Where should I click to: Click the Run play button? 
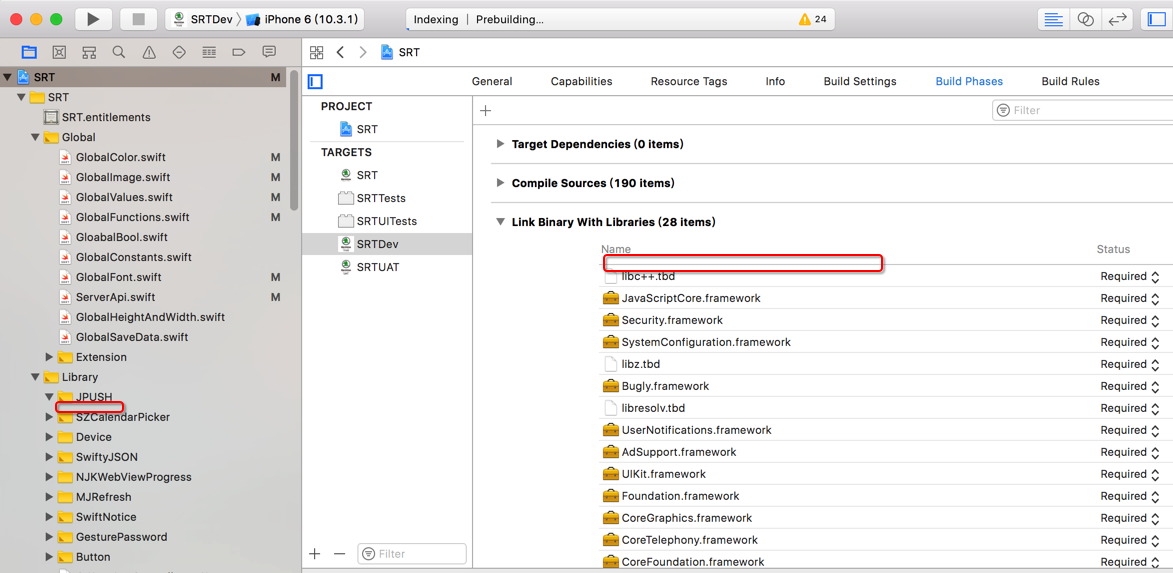click(x=93, y=19)
